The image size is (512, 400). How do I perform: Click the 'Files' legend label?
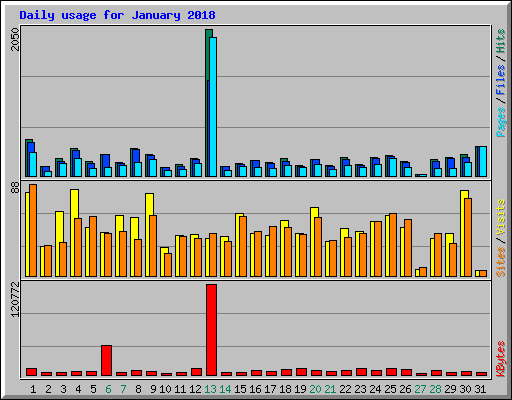[x=500, y=80]
